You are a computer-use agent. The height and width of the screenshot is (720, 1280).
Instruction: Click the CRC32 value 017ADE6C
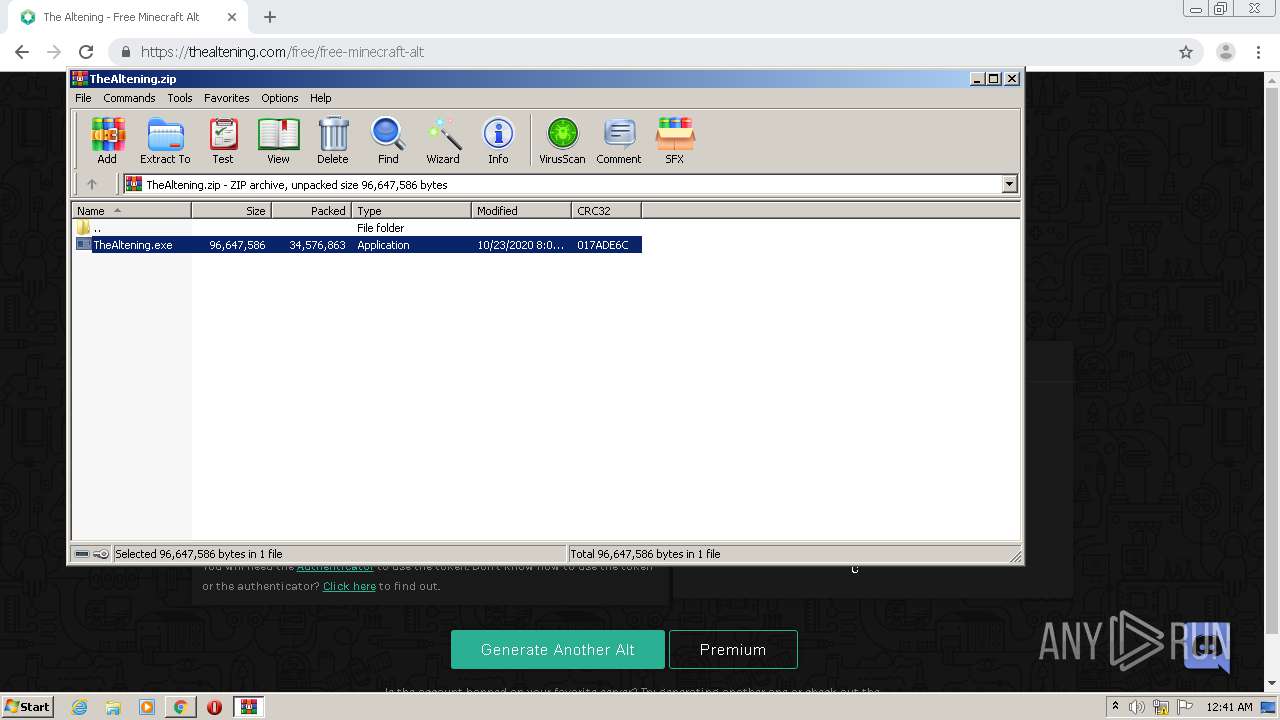(x=603, y=245)
